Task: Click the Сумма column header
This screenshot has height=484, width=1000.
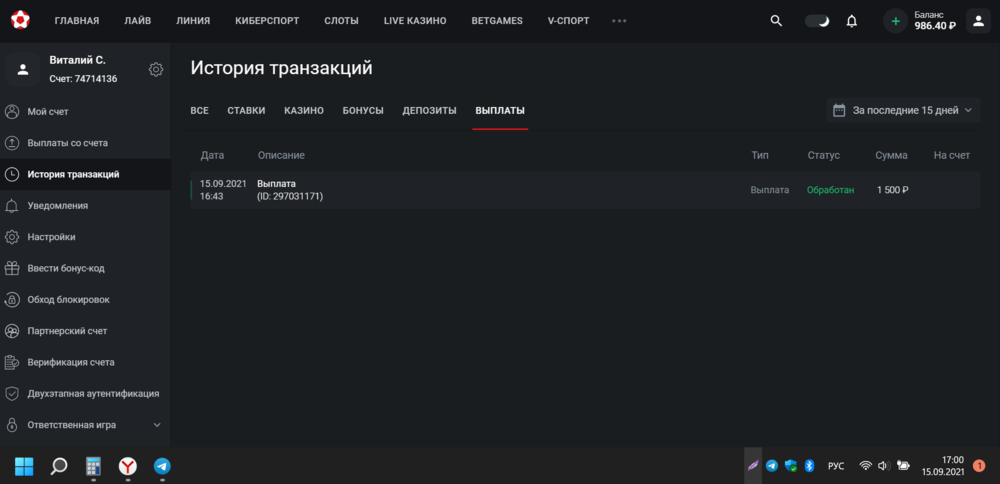Action: click(891, 156)
